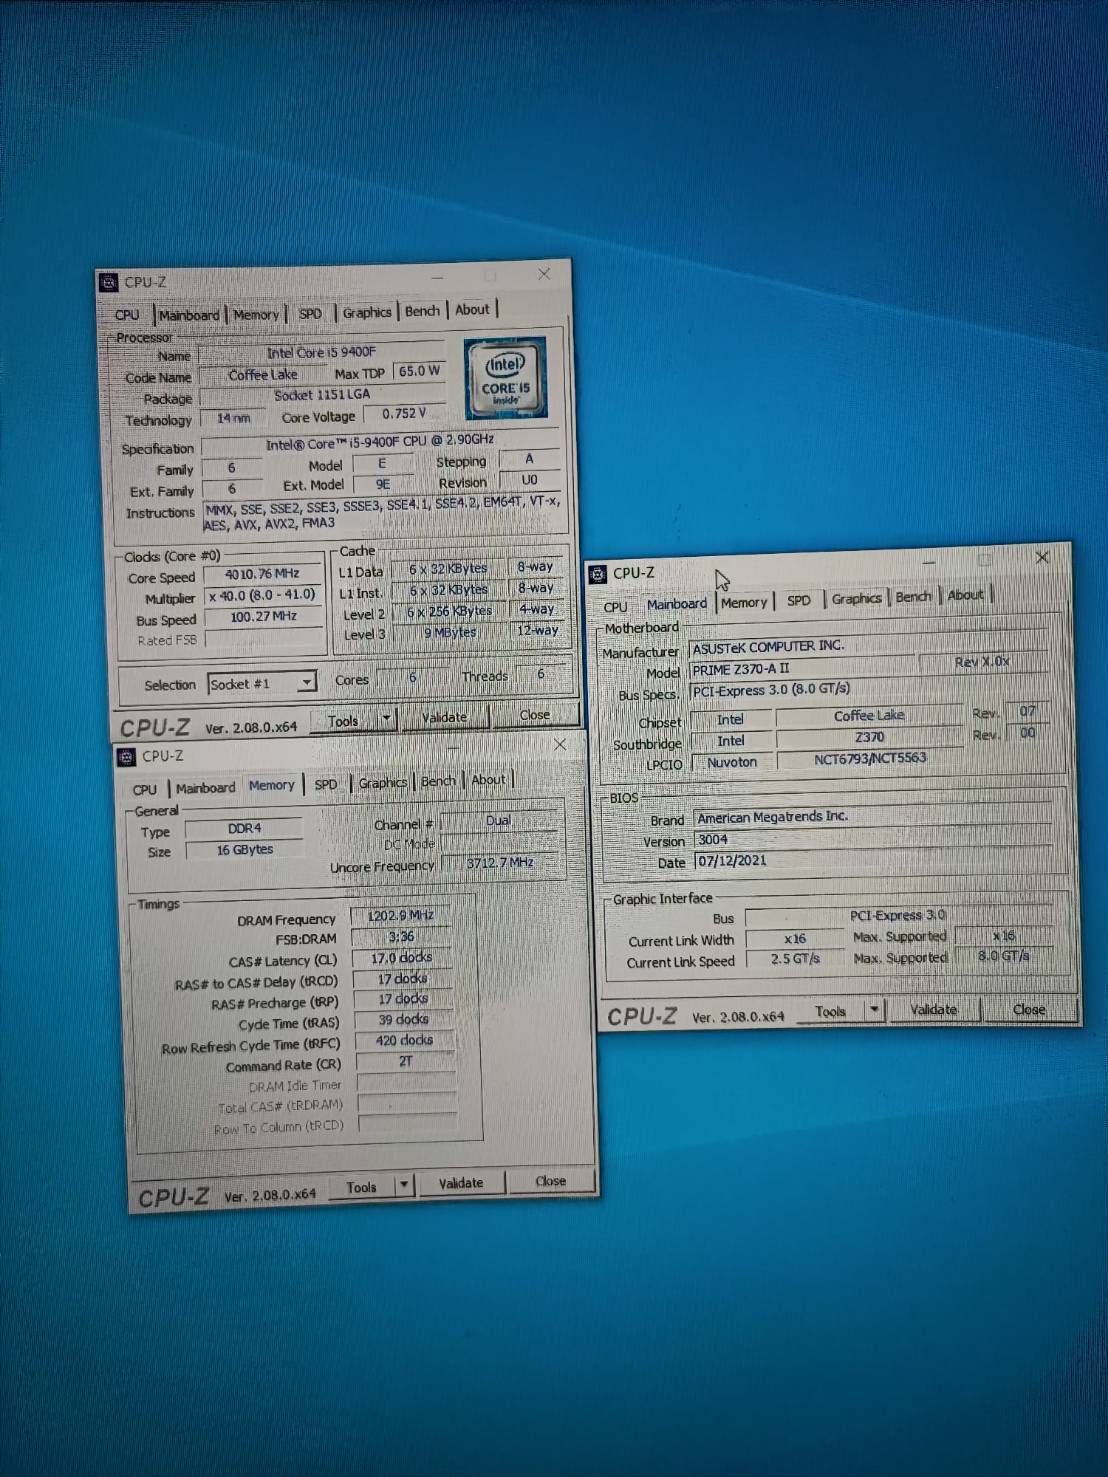Image resolution: width=1108 pixels, height=1477 pixels.
Task: Click the Cycle Time (tRAS) value 39 clocks
Action: (x=404, y=1020)
